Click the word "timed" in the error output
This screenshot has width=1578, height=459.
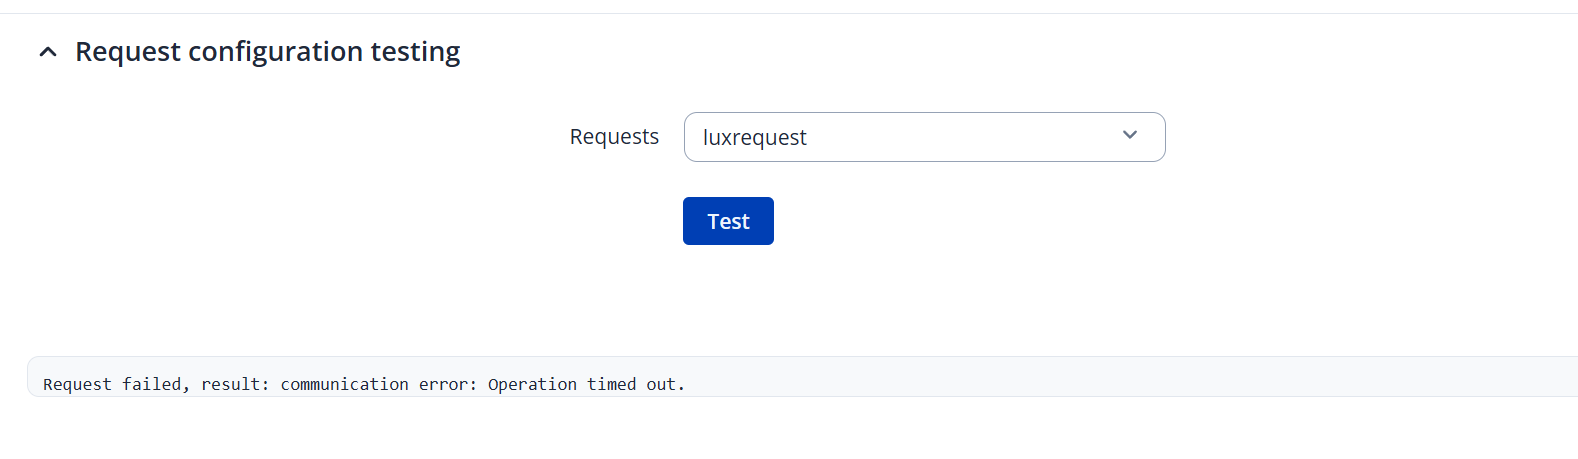(611, 385)
